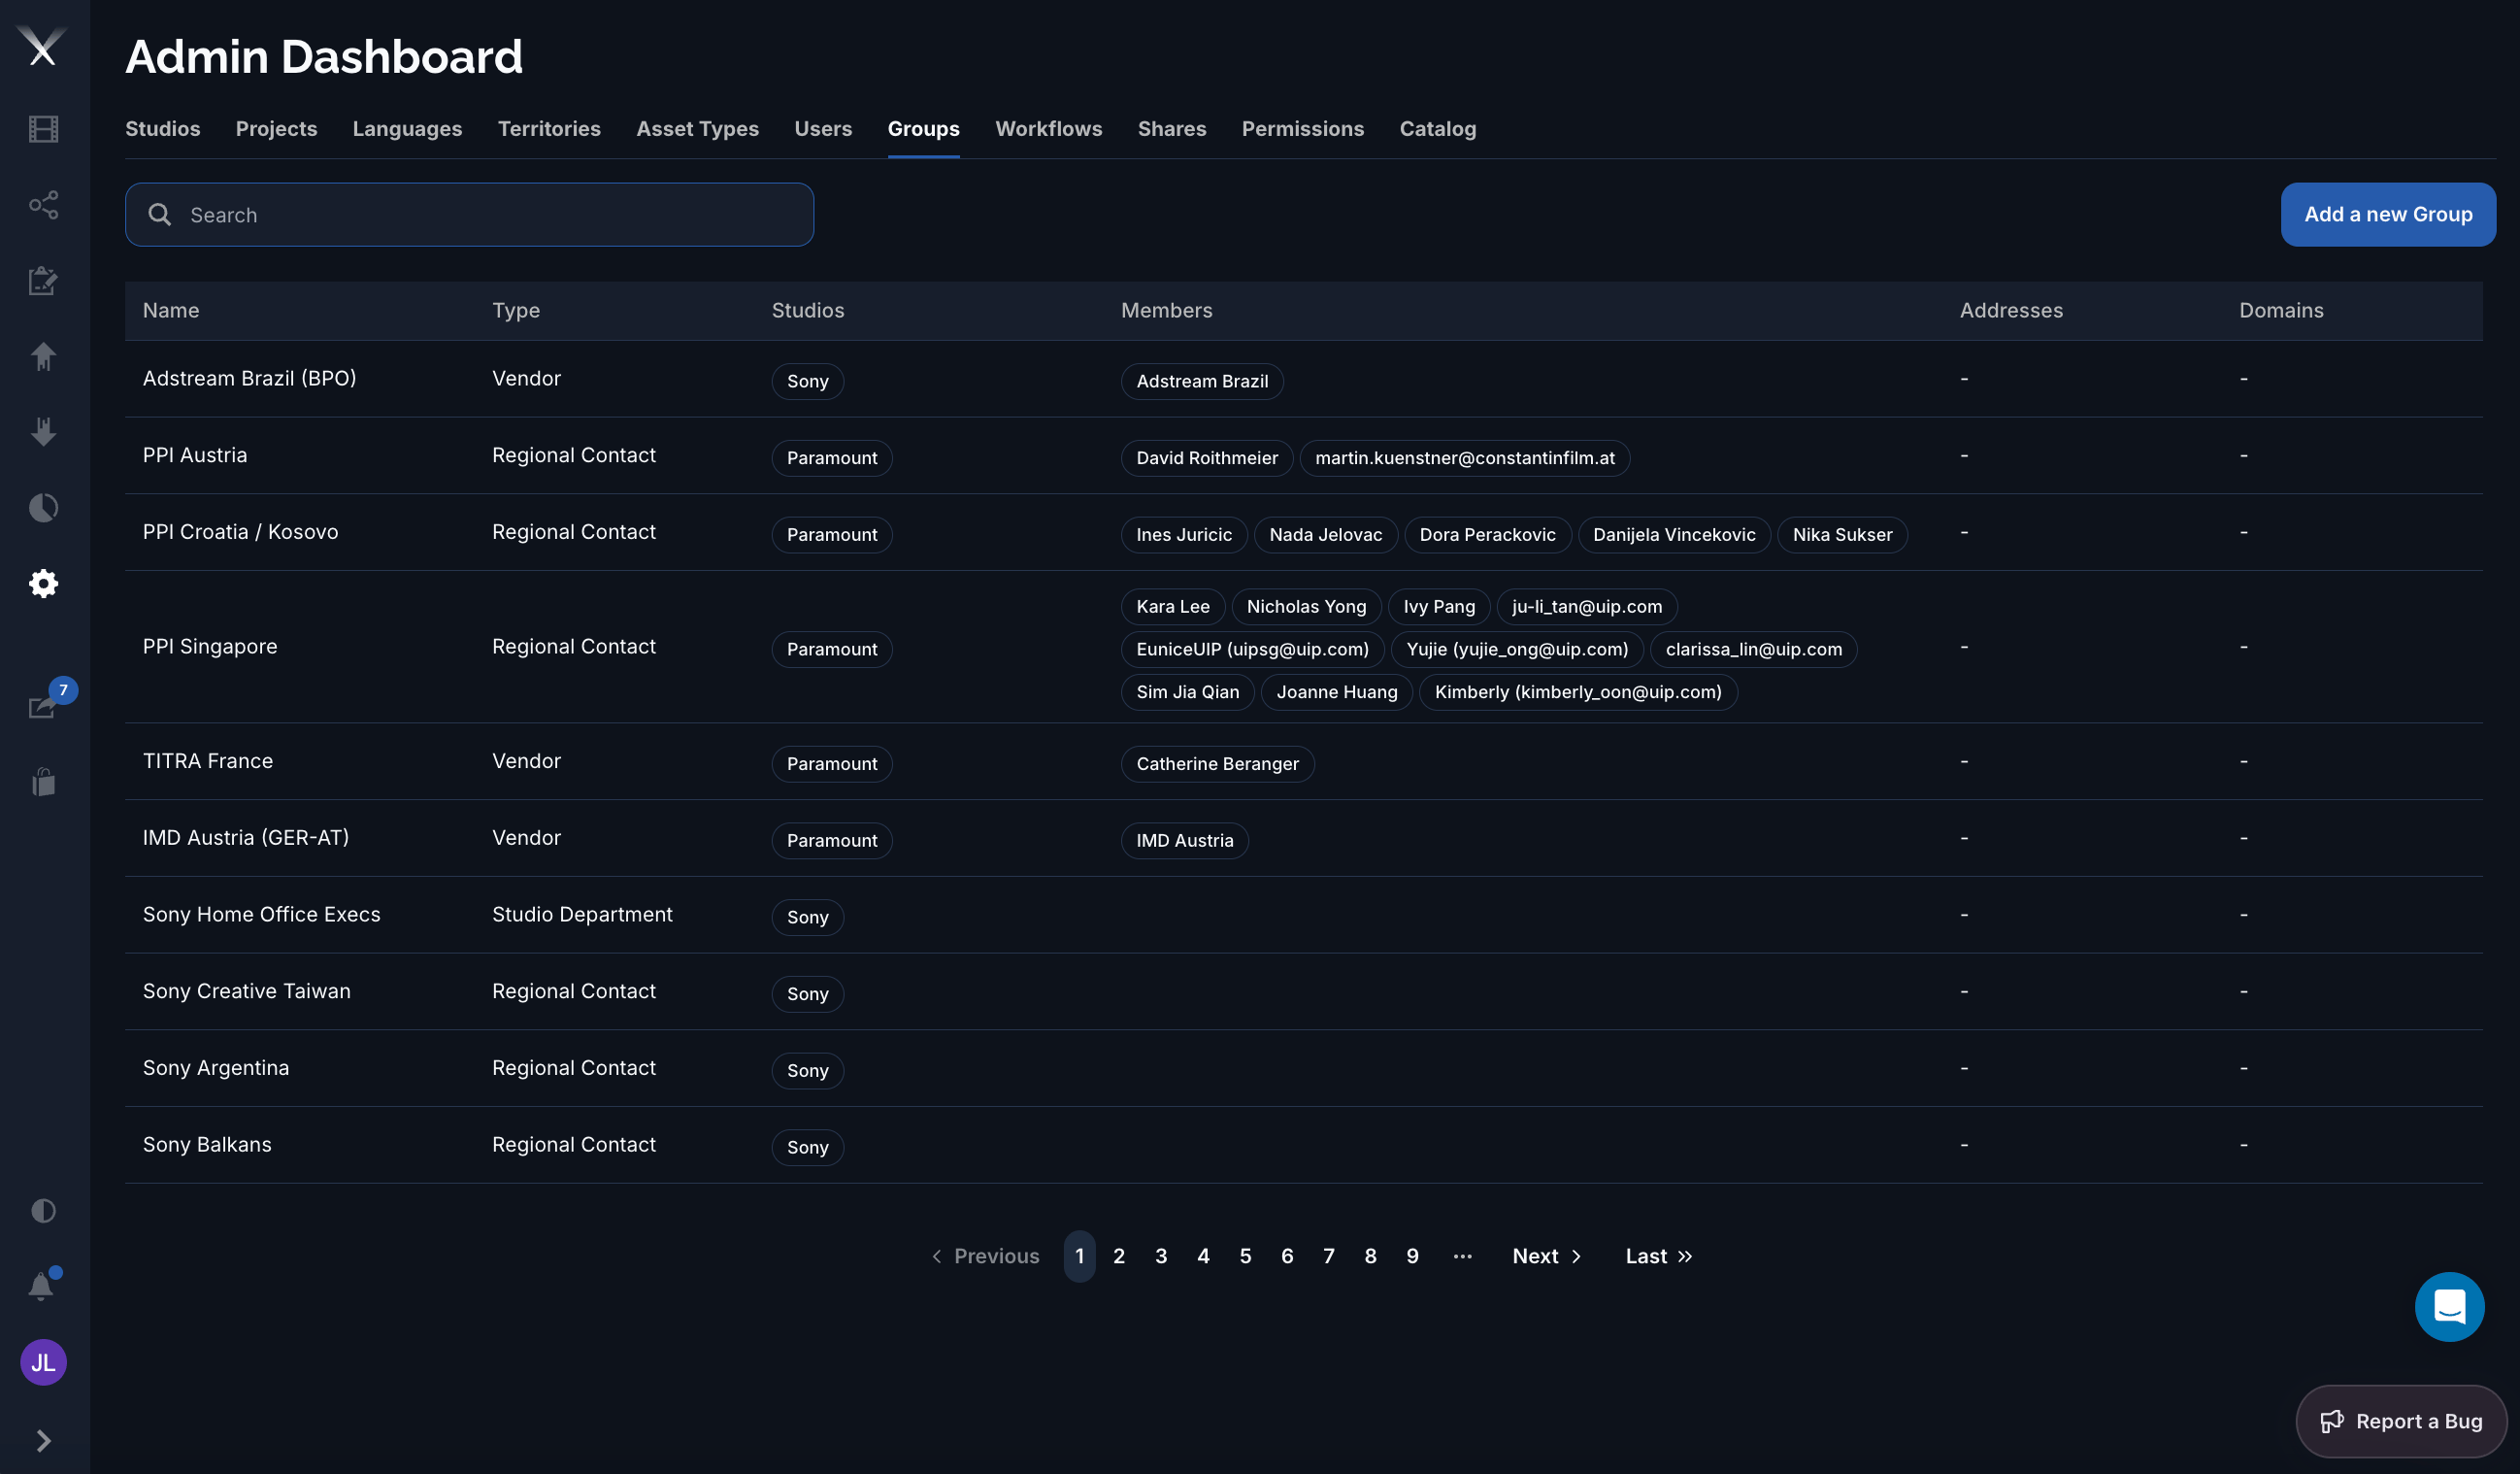The height and width of the screenshot is (1474, 2520).
Task: Open the TITRA France group
Action: click(x=208, y=761)
